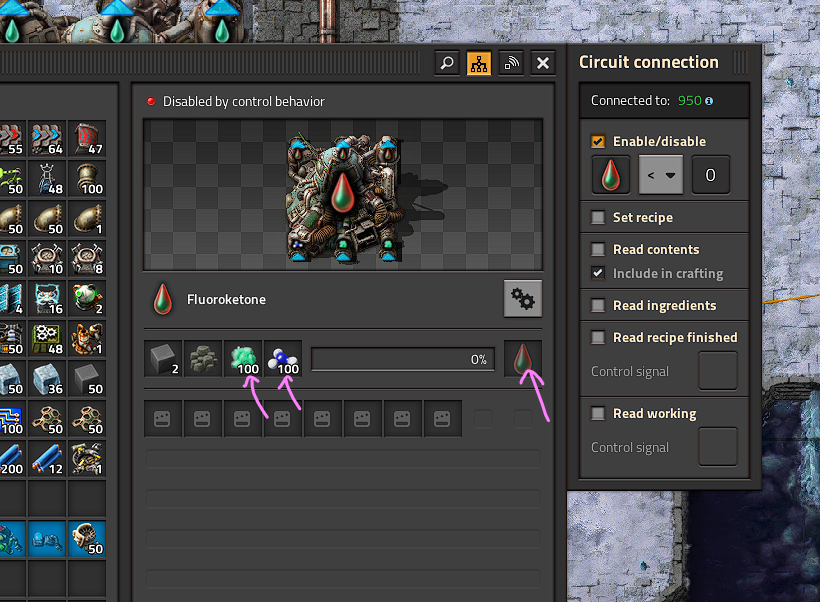The height and width of the screenshot is (602, 820).
Task: Pick the green-glowing machine stack of 2
Action: coord(87,299)
